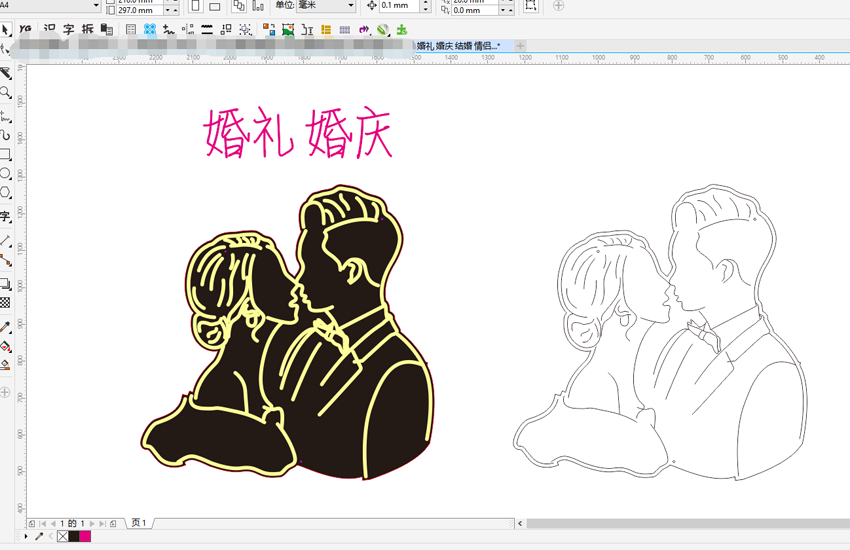This screenshot has width=850, height=550.
Task: Toggle current page size button
Action: click(258, 6)
